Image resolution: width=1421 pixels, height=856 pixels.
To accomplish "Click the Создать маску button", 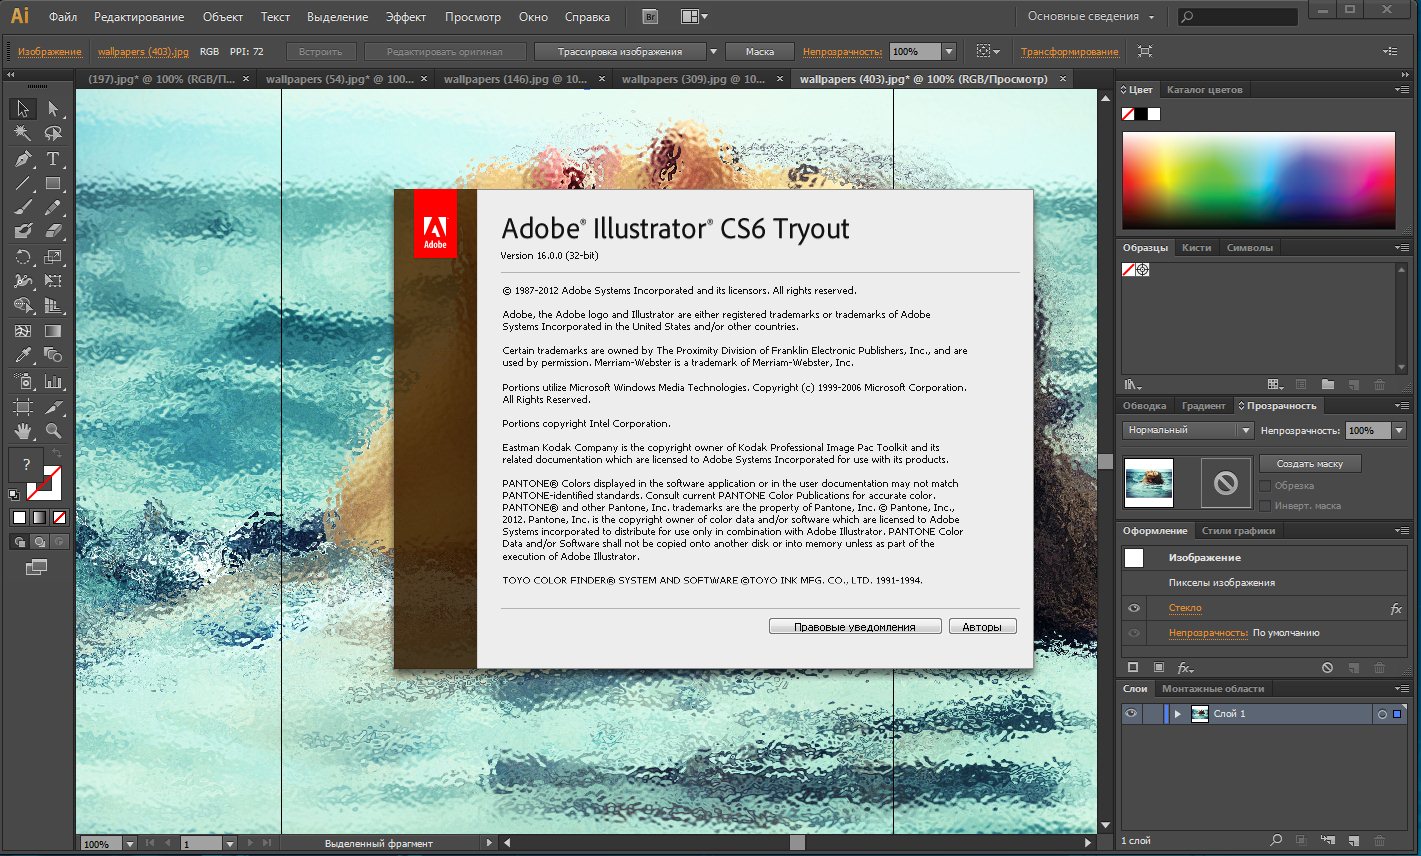I will pos(1310,464).
